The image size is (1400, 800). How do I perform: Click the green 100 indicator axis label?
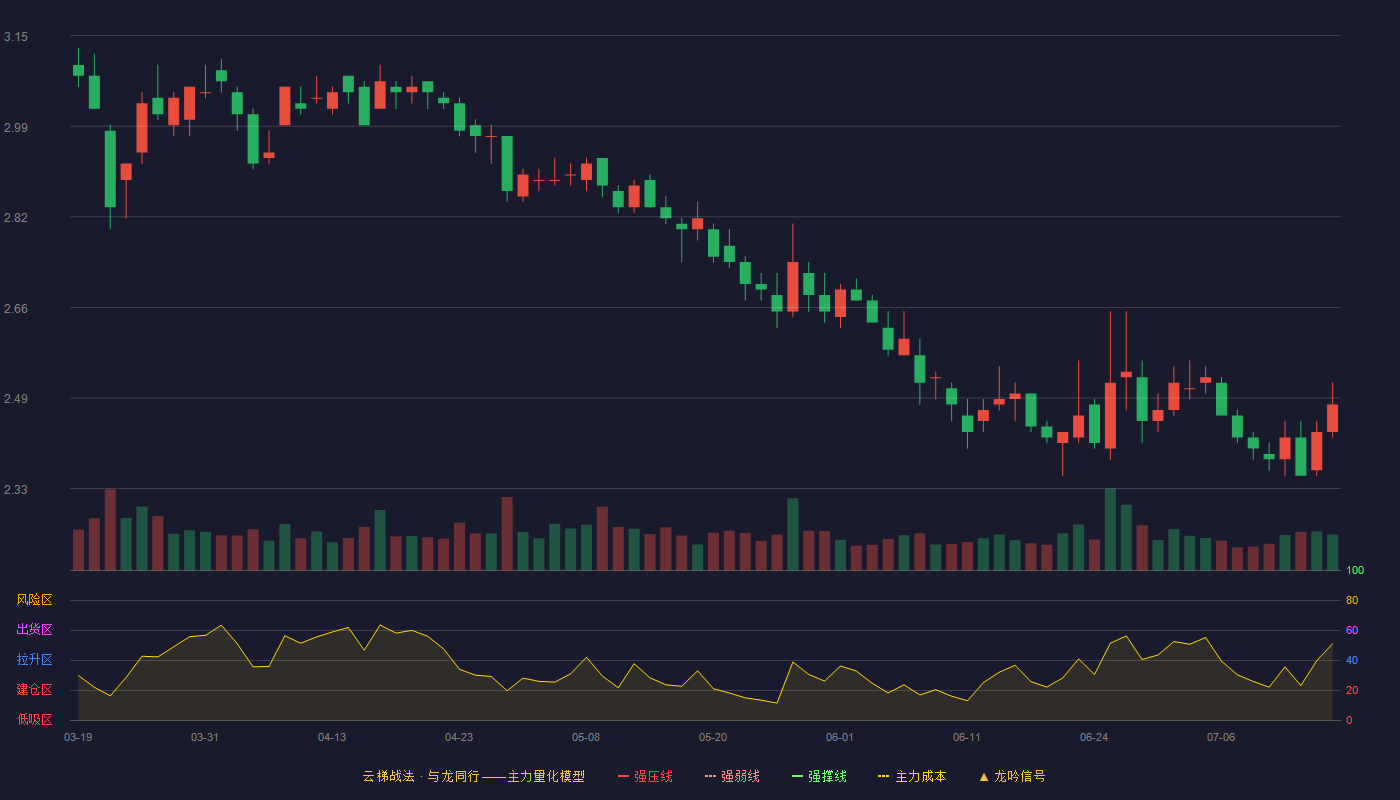coord(1355,570)
